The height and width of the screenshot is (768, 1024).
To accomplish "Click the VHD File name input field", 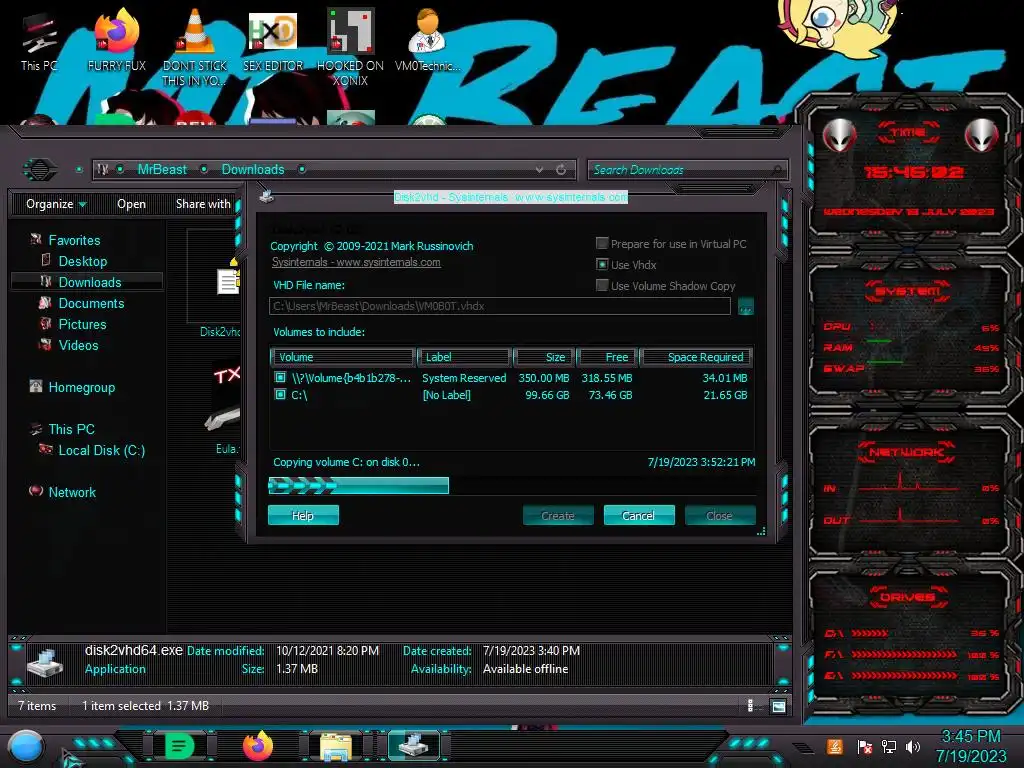I will pyautogui.click(x=500, y=306).
